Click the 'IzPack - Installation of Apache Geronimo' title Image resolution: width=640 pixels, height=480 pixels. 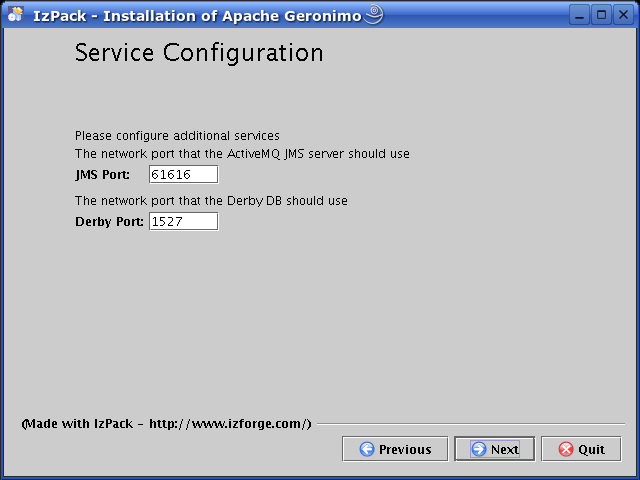click(x=196, y=15)
